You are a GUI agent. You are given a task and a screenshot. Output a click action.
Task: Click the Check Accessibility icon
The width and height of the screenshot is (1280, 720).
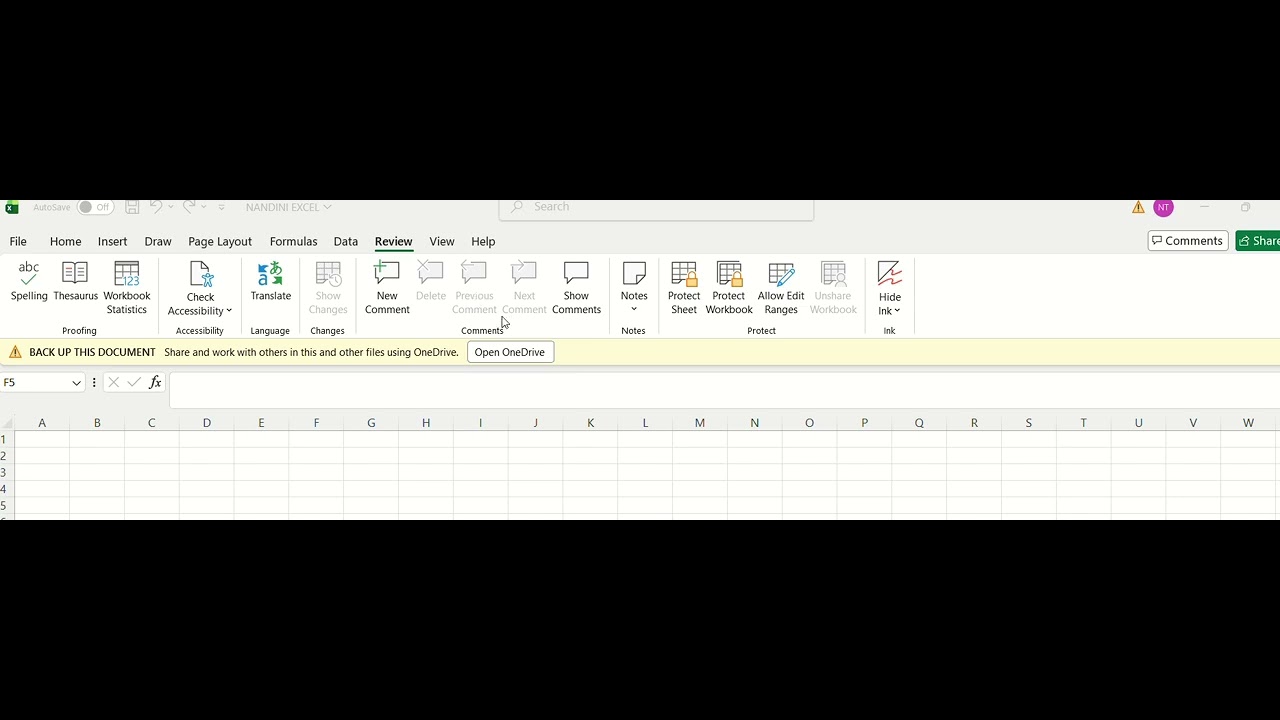[x=201, y=274]
